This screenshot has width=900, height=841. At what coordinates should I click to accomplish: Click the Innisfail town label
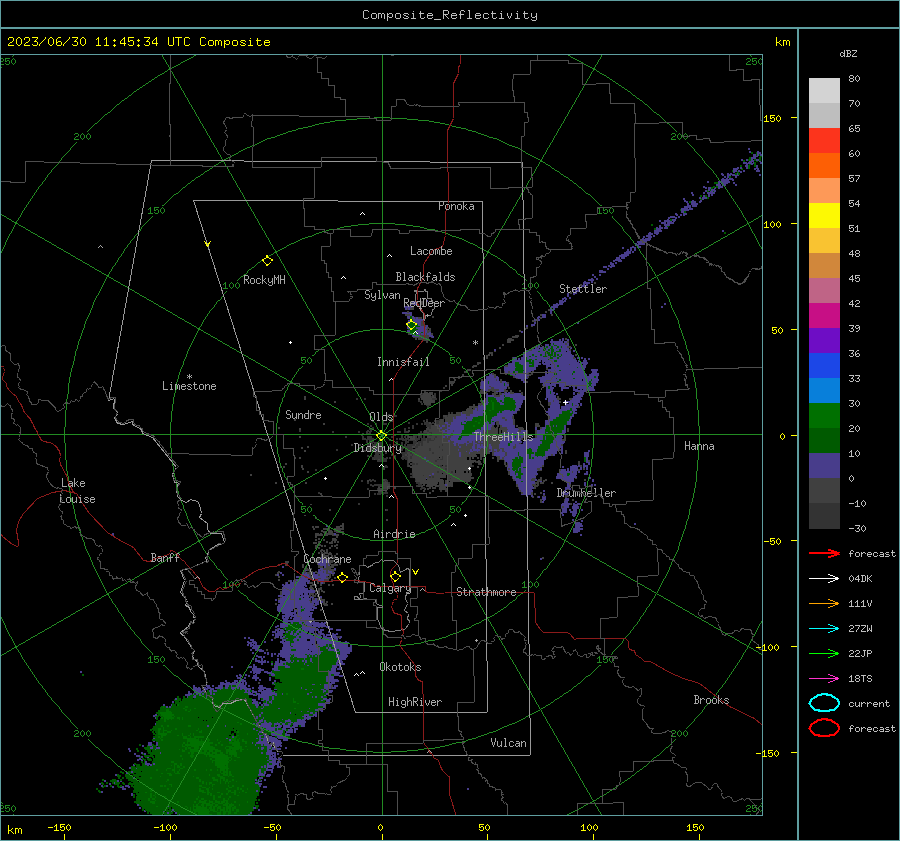403,362
